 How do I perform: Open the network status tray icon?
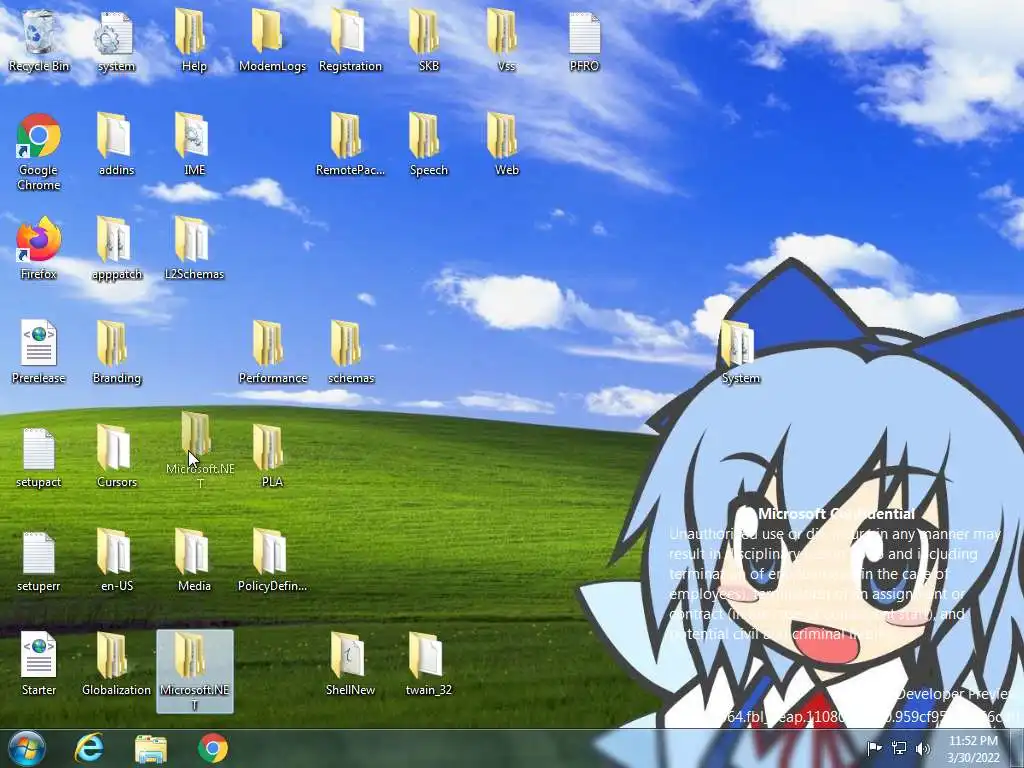[899, 748]
